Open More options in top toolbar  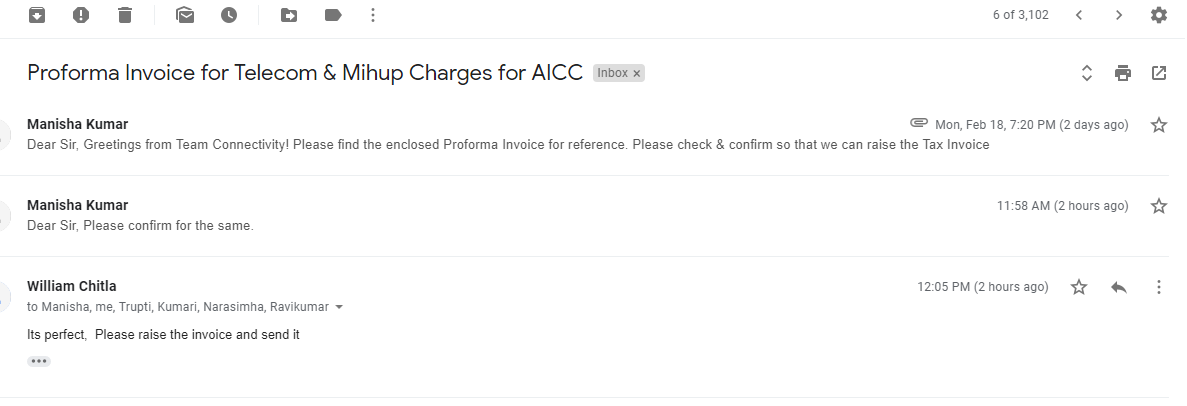coord(373,15)
